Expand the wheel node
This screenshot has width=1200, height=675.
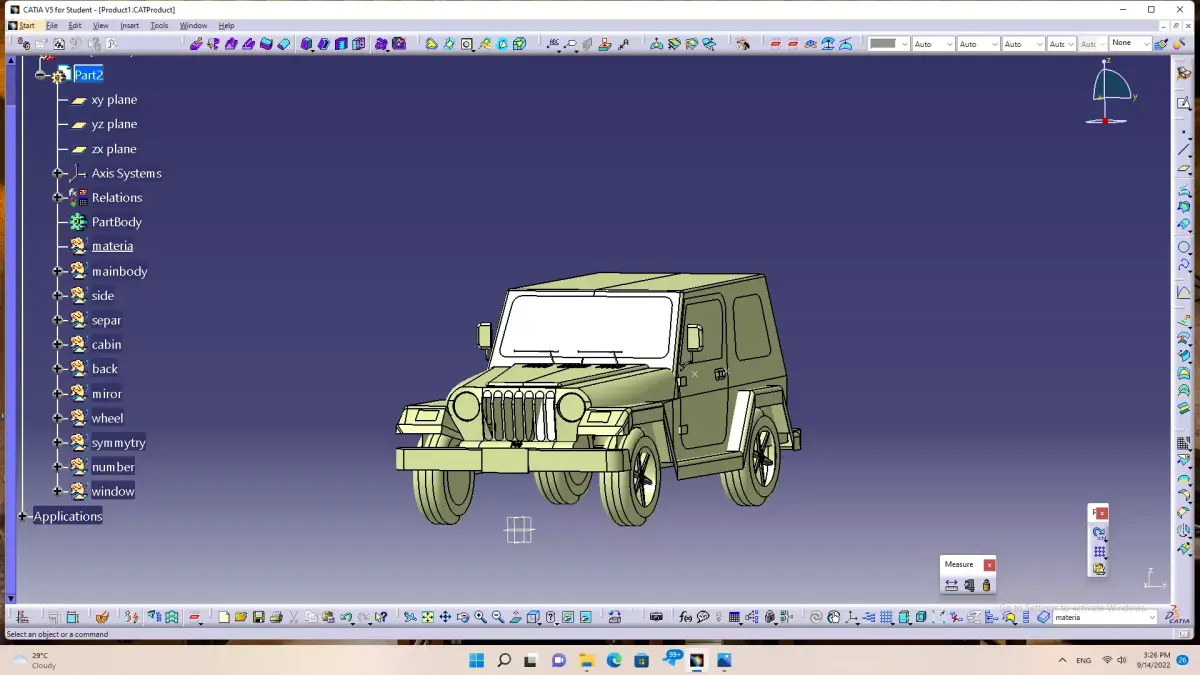tap(57, 418)
